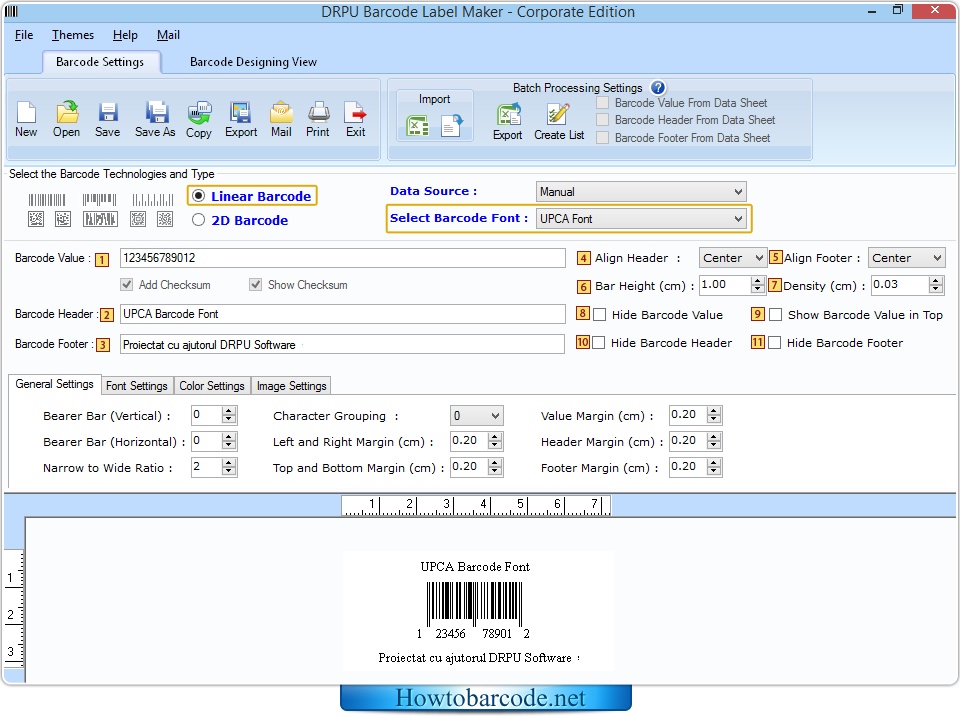Image resolution: width=960 pixels, height=717 pixels.
Task: Select the Linear Barcode radio button
Action: [198, 196]
